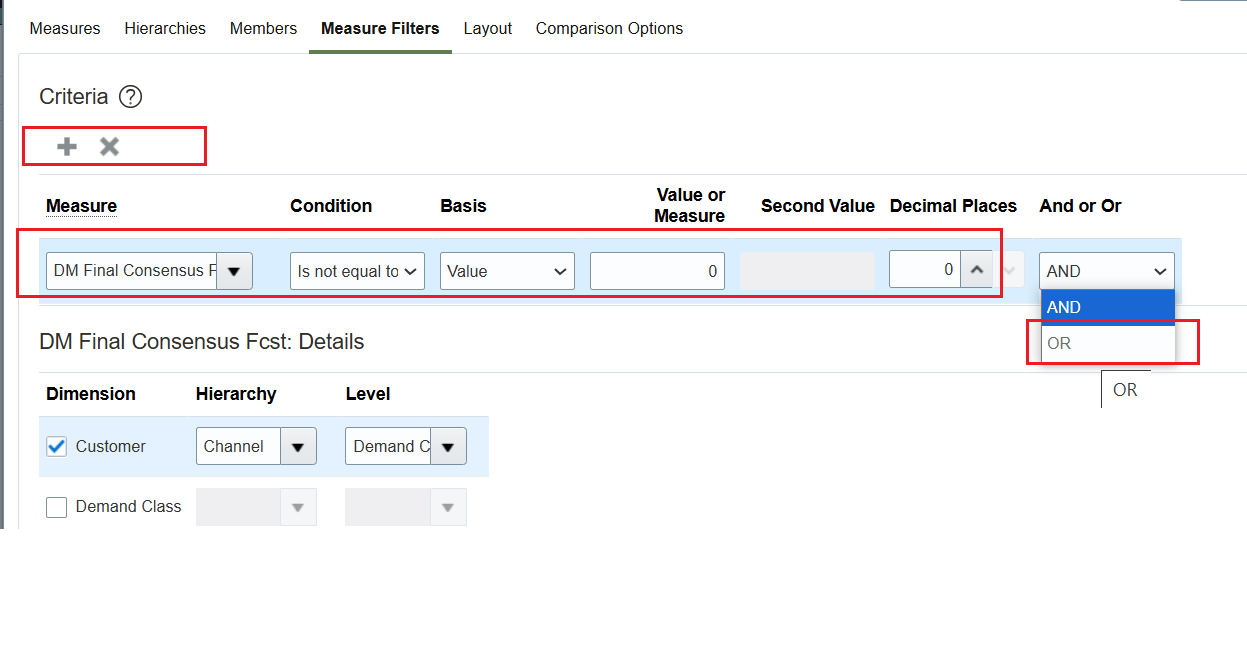1247x648 pixels.
Task: Open the Members section
Action: (263, 28)
